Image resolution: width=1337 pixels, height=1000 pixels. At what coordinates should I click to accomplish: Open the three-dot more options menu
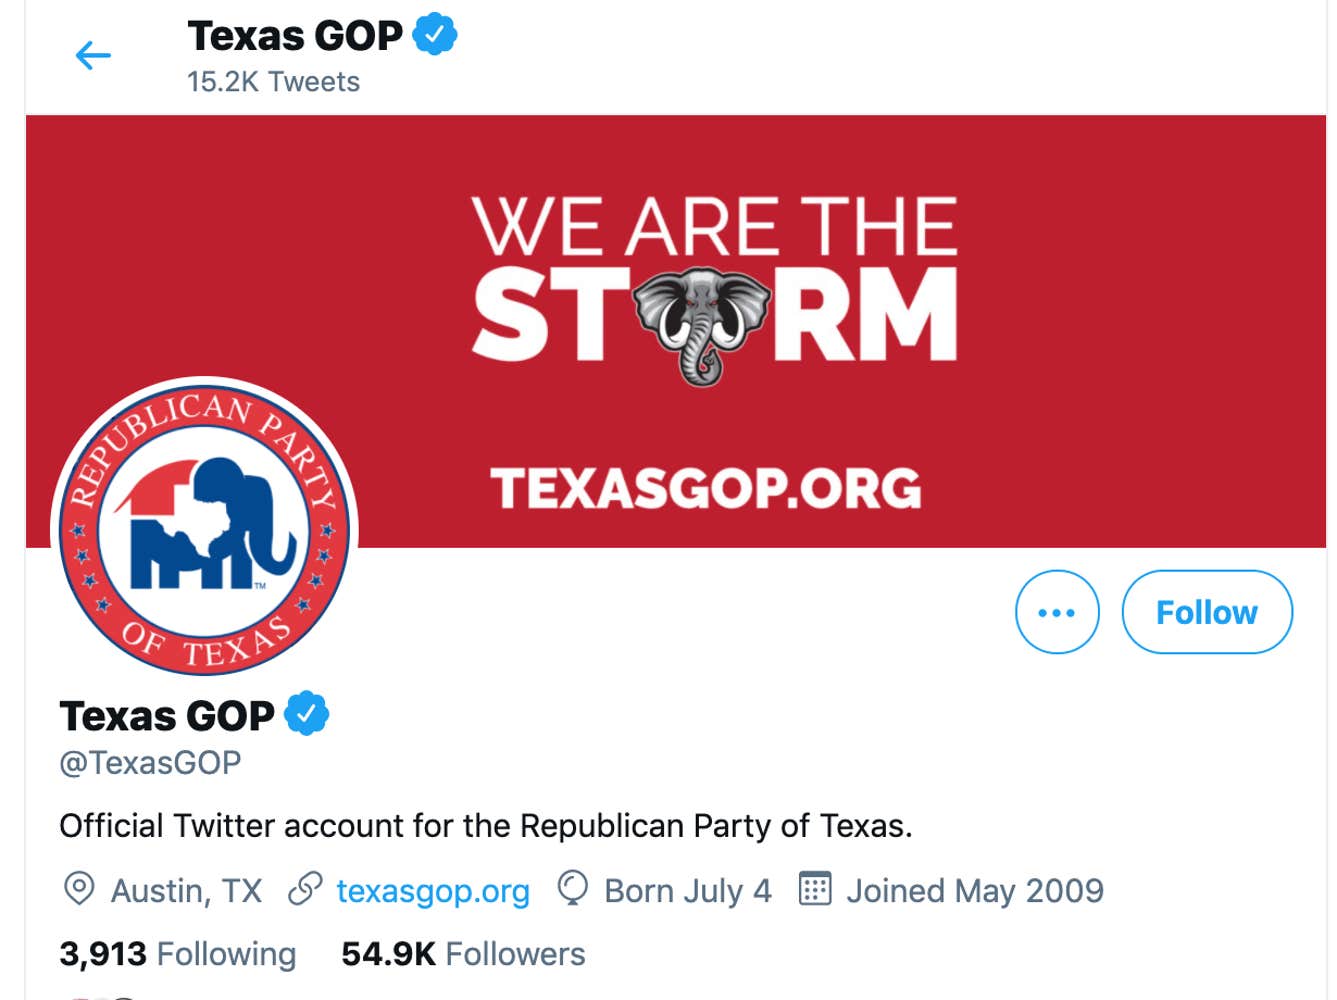(1057, 612)
